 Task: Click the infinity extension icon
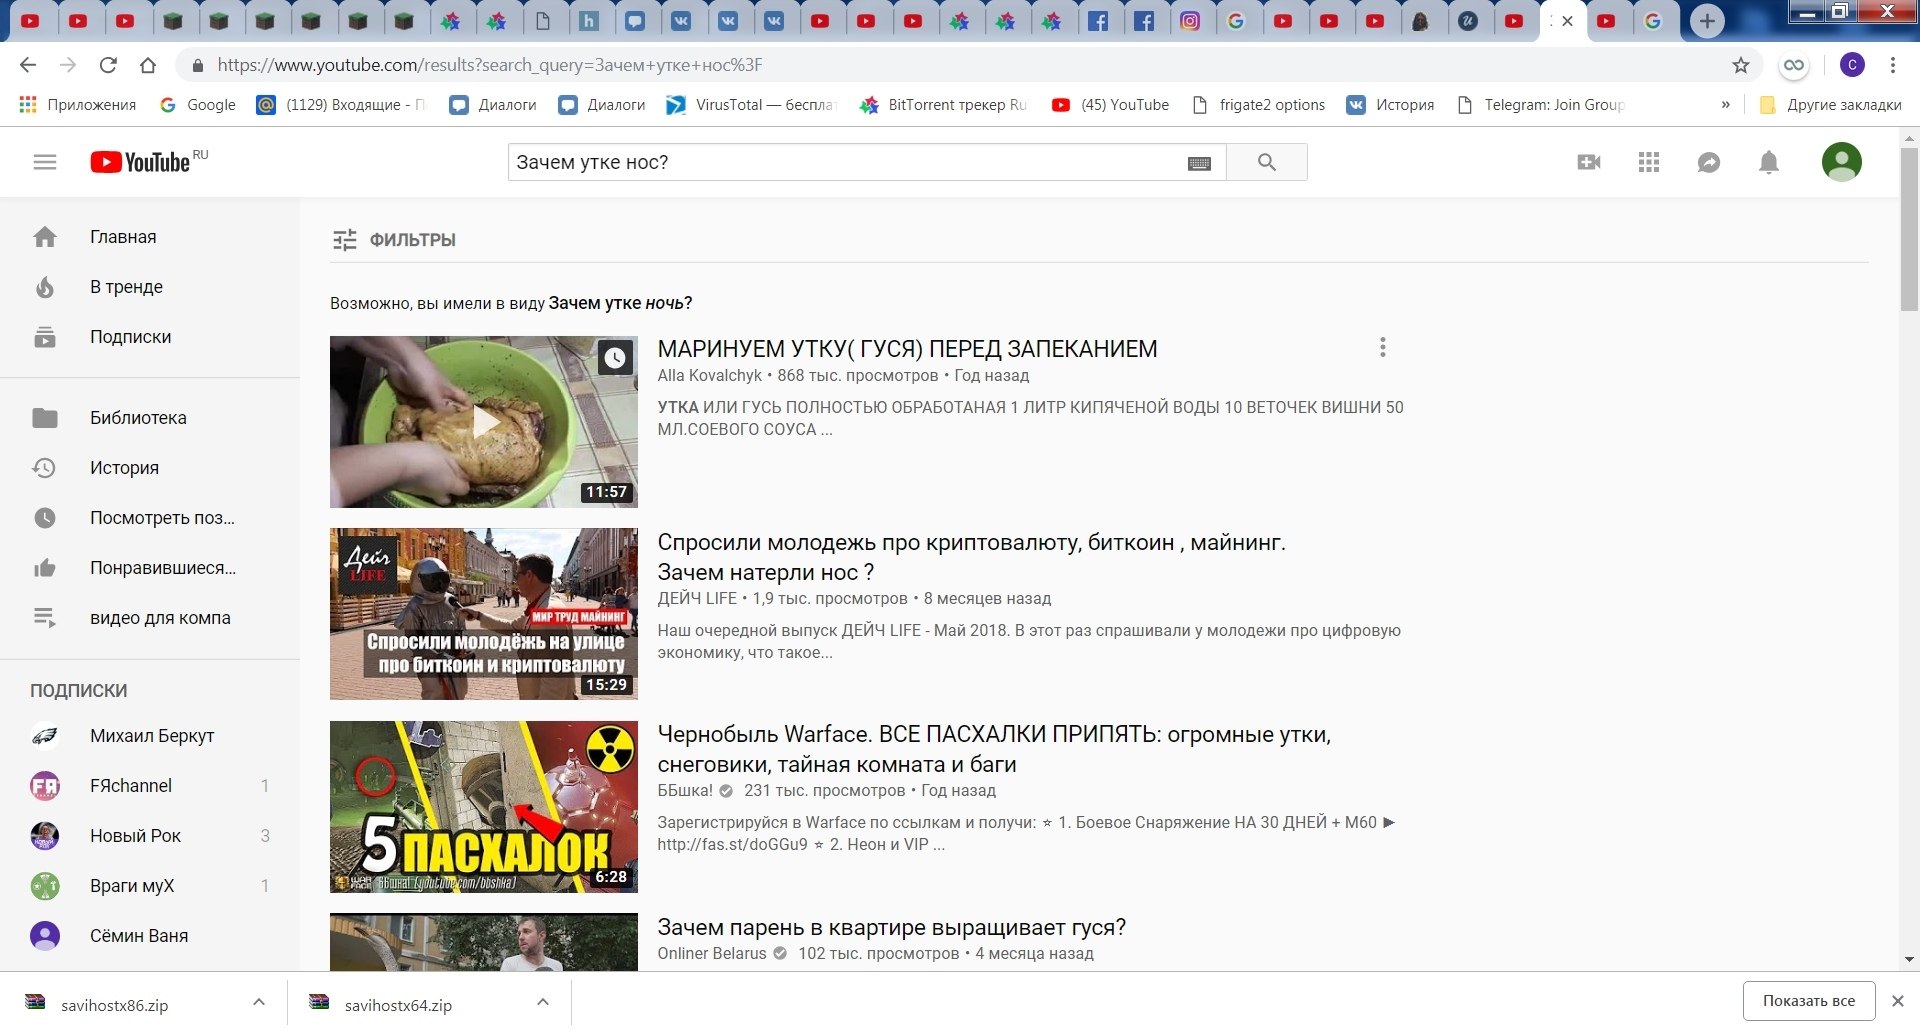click(1794, 65)
